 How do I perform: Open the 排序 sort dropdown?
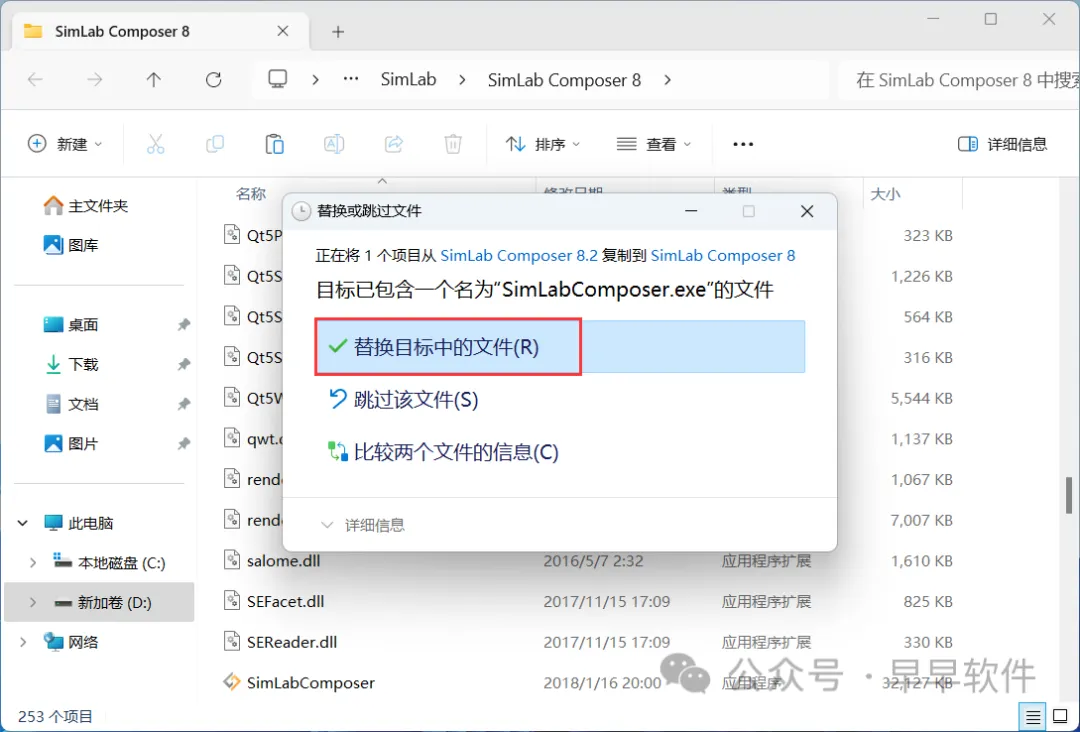coord(543,144)
